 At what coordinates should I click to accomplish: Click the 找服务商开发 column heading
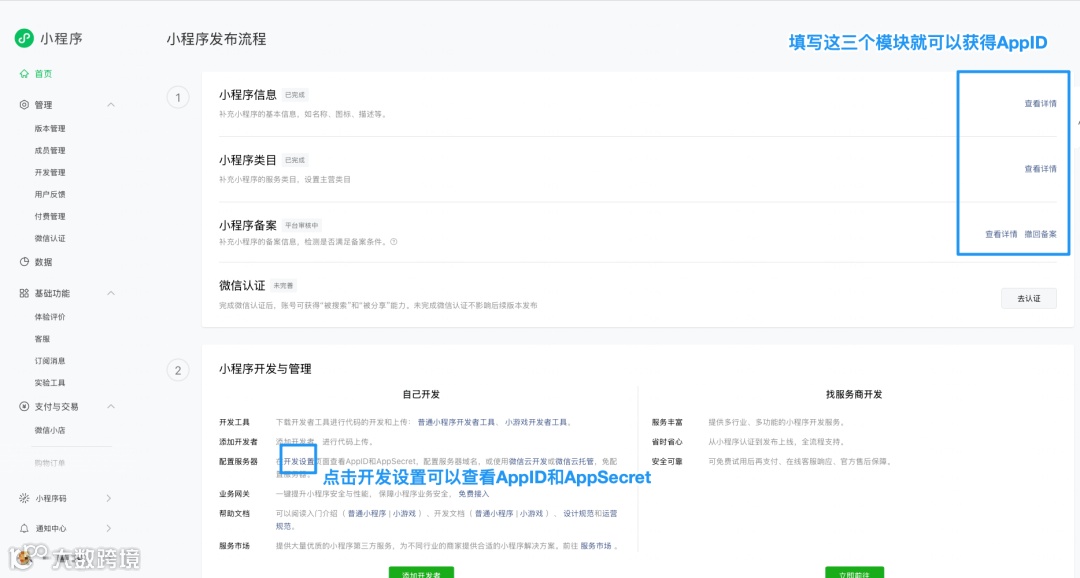854,395
